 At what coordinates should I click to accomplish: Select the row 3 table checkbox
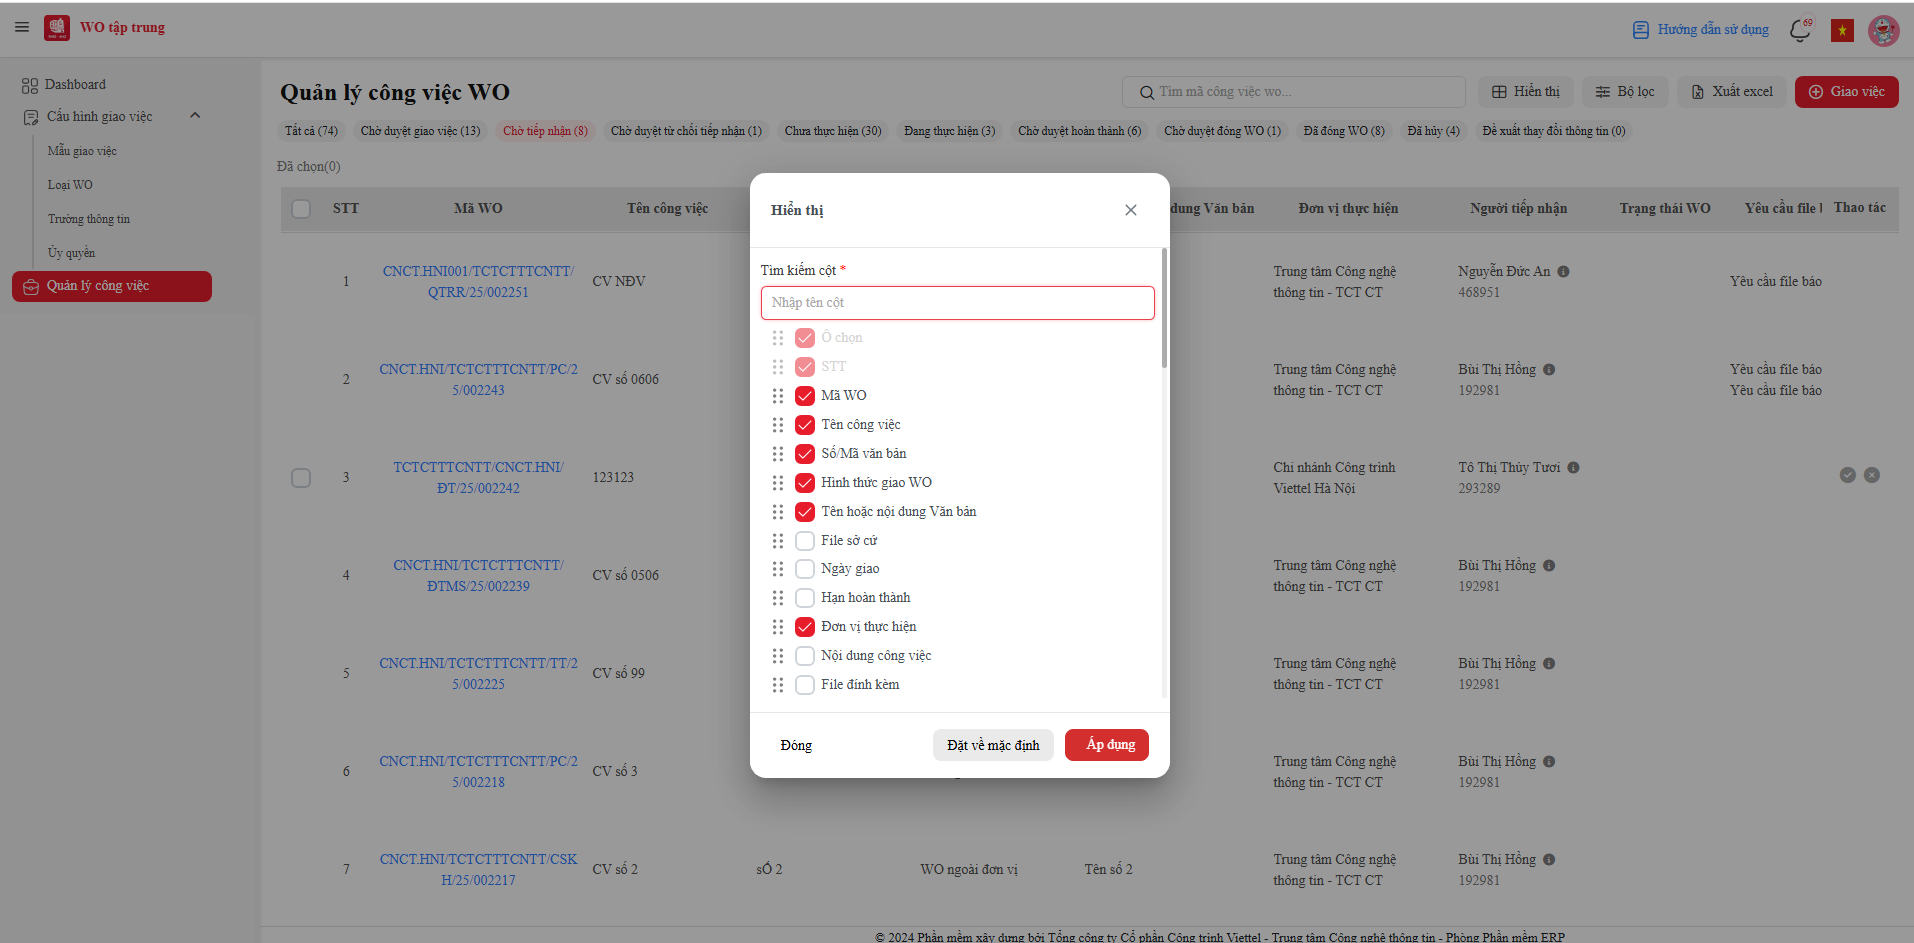coord(301,478)
